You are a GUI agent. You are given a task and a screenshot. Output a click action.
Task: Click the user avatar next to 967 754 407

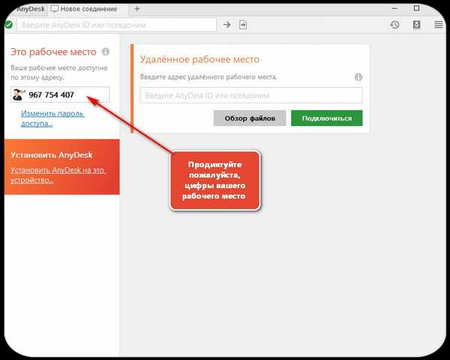pos(18,95)
